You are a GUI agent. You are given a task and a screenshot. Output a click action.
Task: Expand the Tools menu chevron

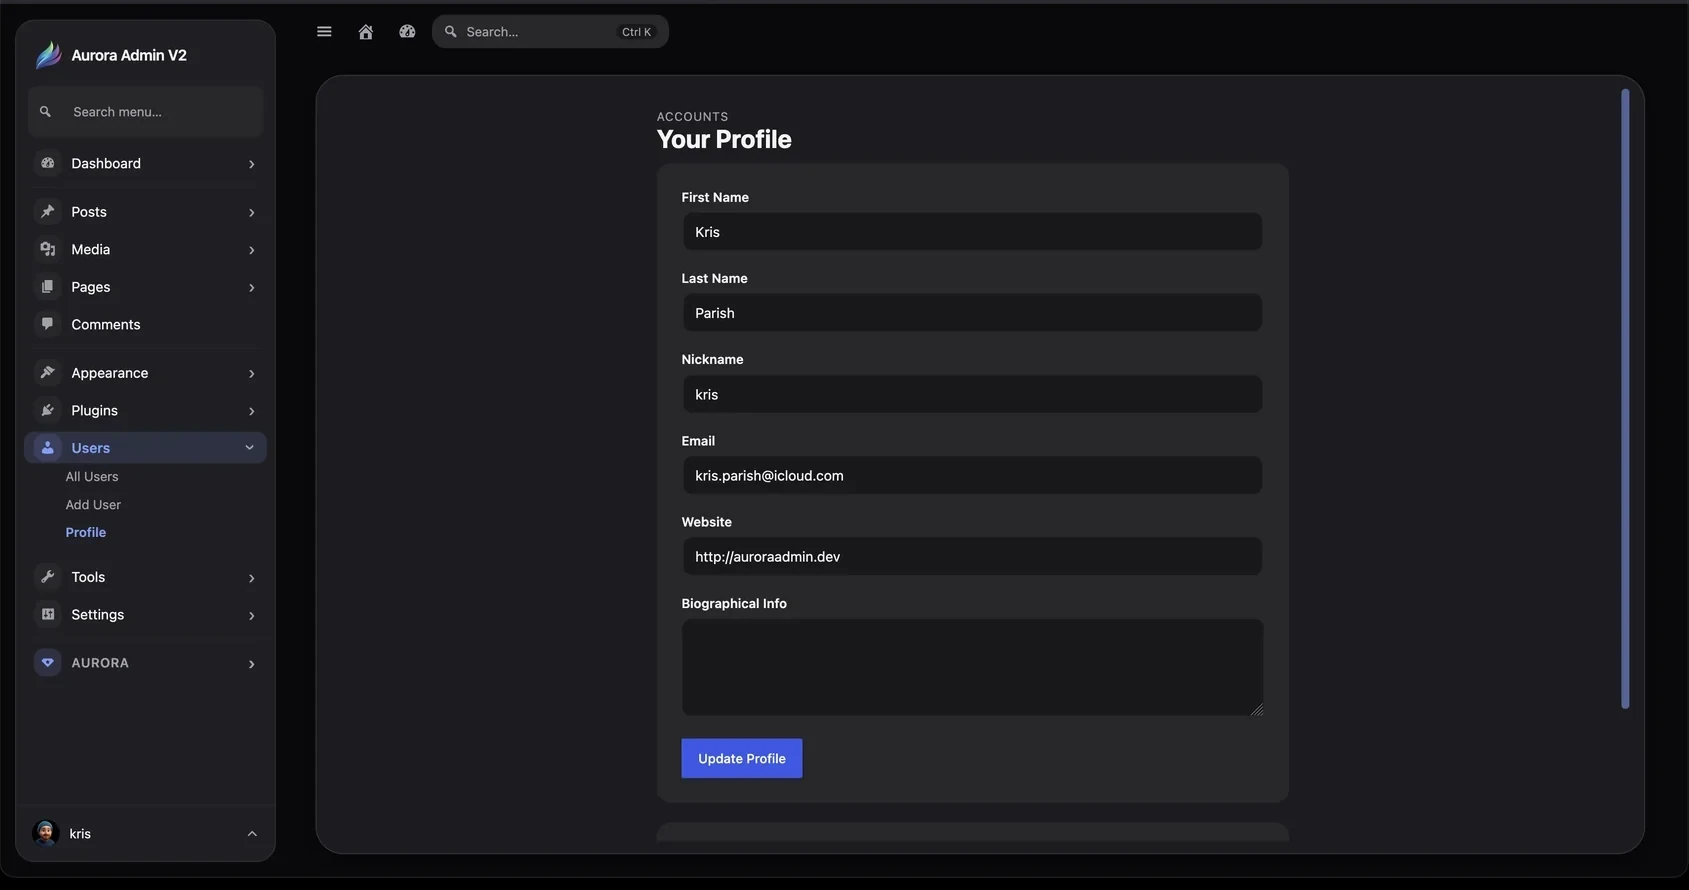pos(251,578)
